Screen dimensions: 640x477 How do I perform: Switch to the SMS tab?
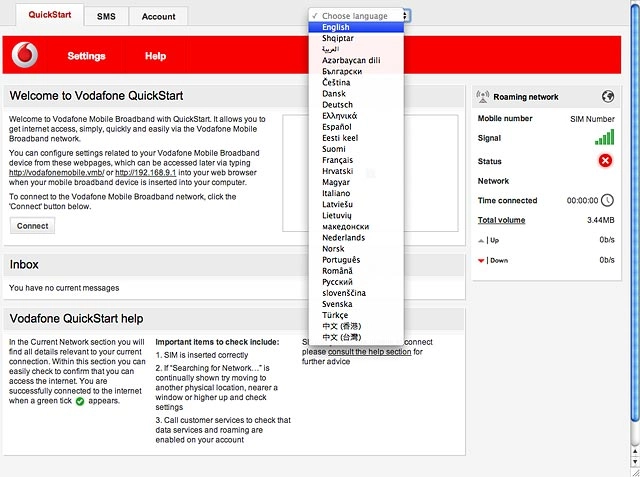(x=106, y=16)
